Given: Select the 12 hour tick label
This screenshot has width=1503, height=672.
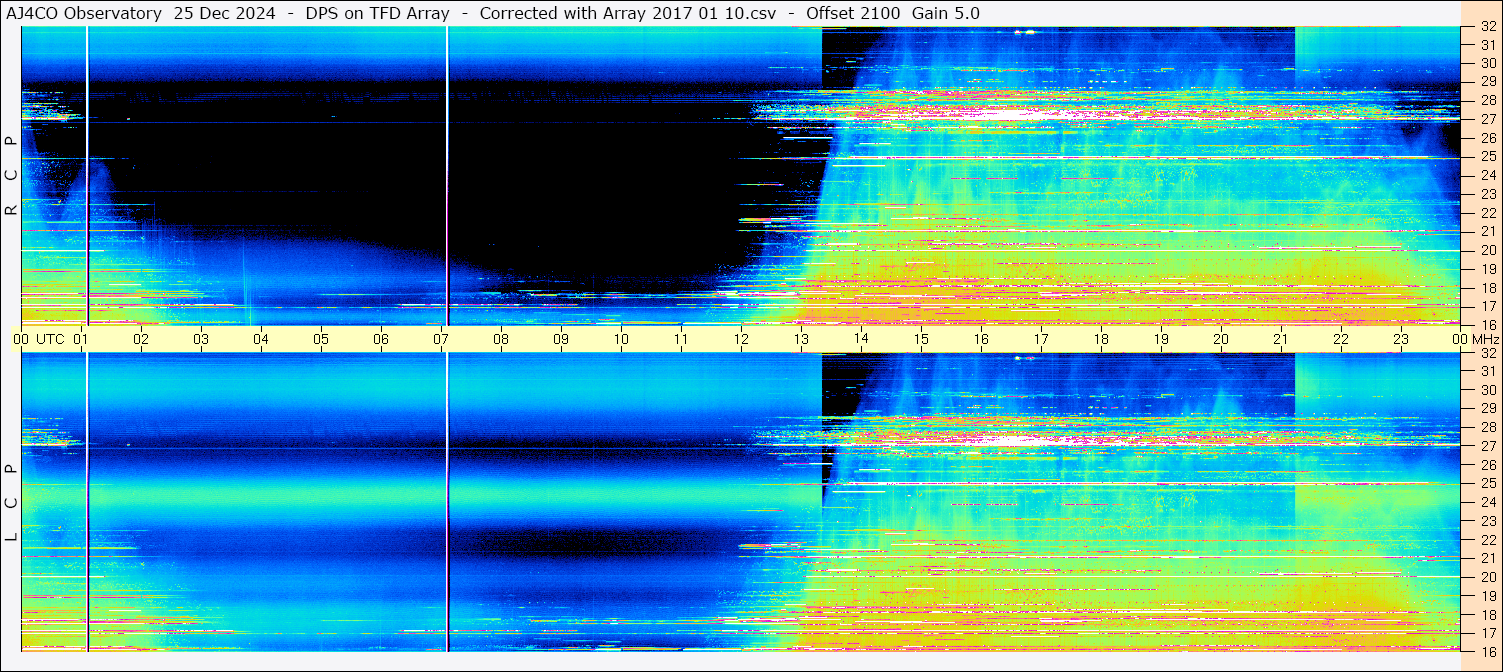Looking at the screenshot, I should click(741, 339).
